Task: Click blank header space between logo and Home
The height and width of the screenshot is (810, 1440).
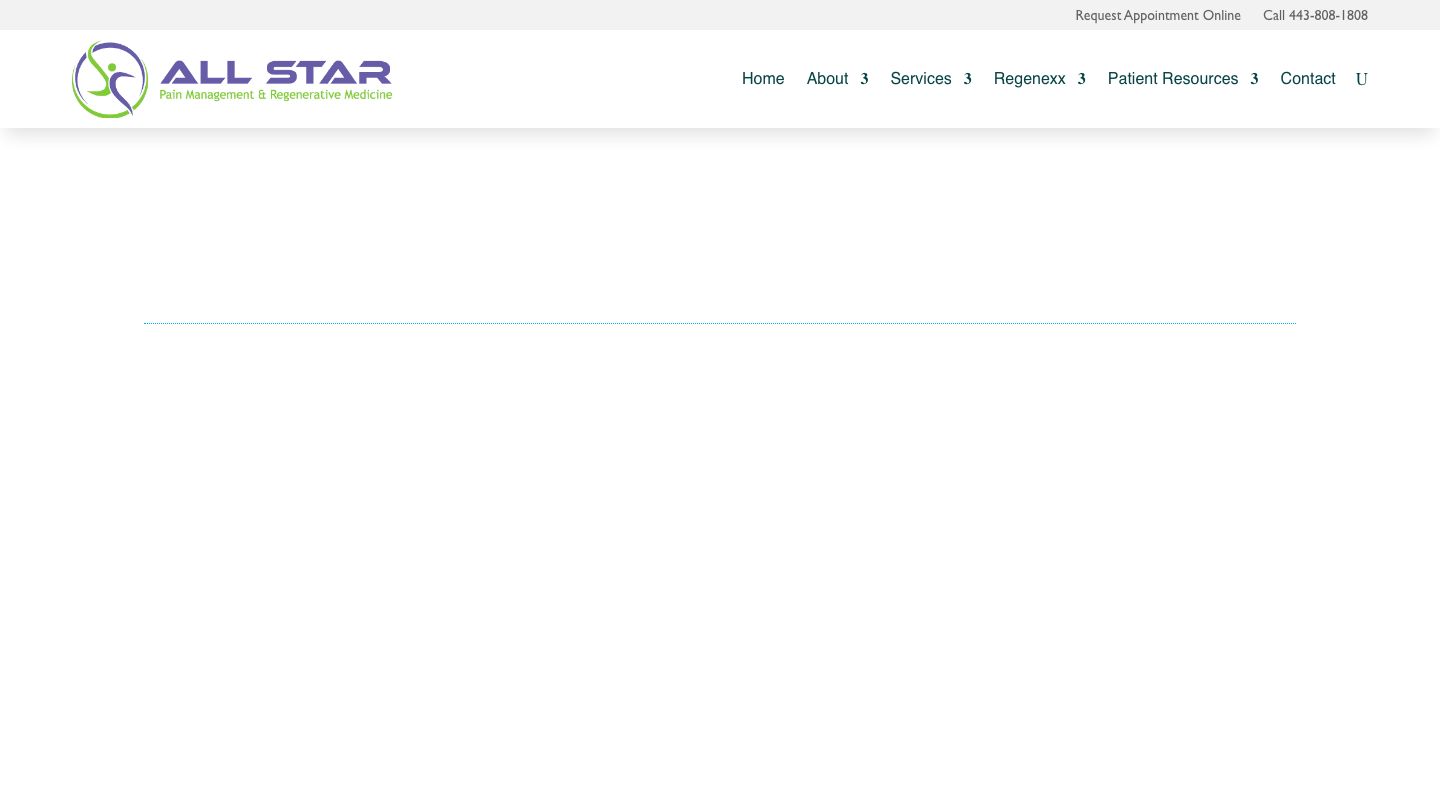Action: [560, 79]
